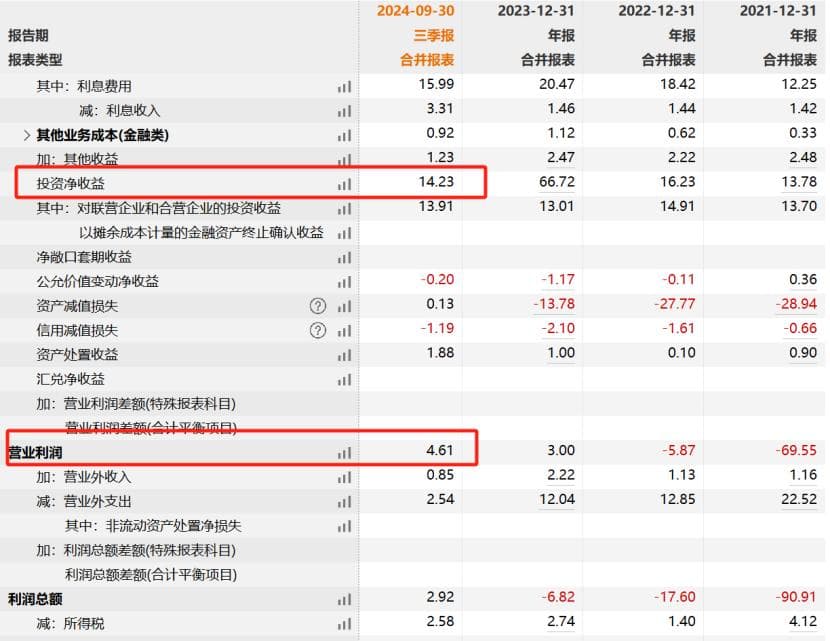Click the 4.61 operating profit cell

438,452
